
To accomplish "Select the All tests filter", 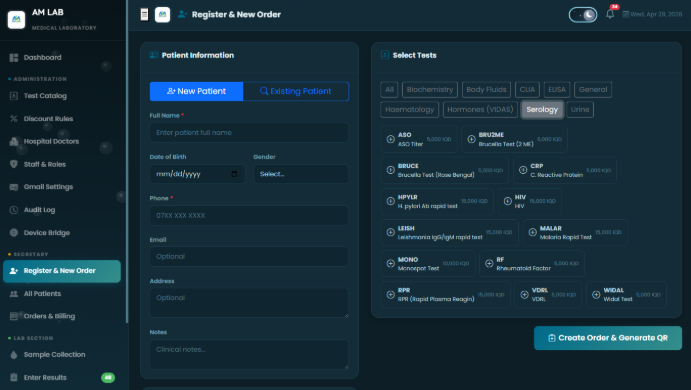I will tap(389, 89).
